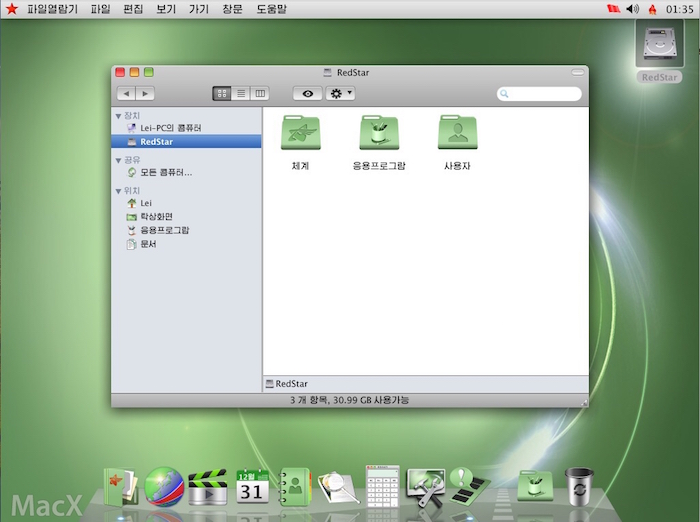Viewport: 700px width, 522px height.
Task: Open the document preview magnifier dock icon
Action: pyautogui.click(x=338, y=488)
